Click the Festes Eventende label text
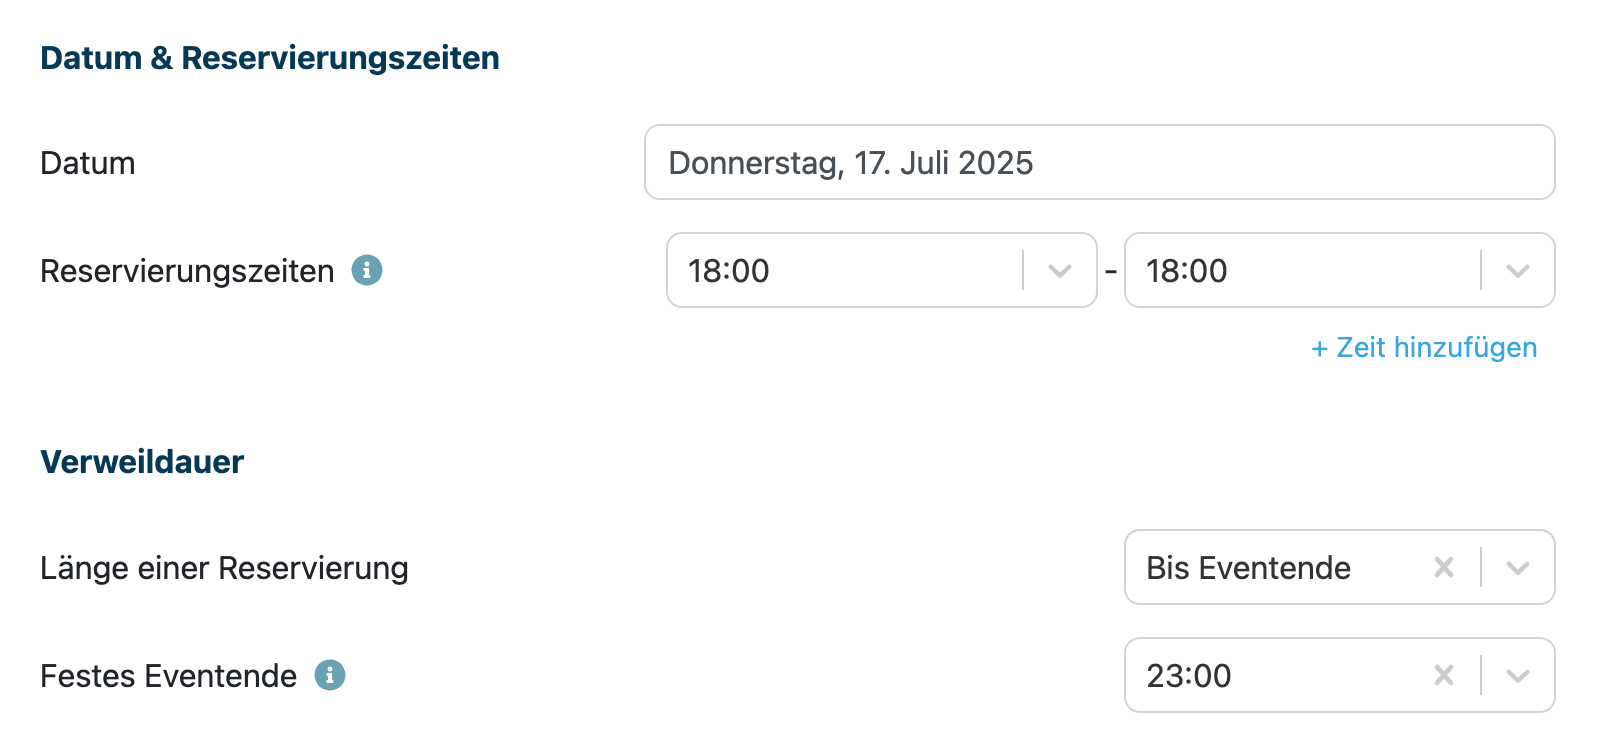Screen dimensions: 1605x756 click(x=168, y=676)
